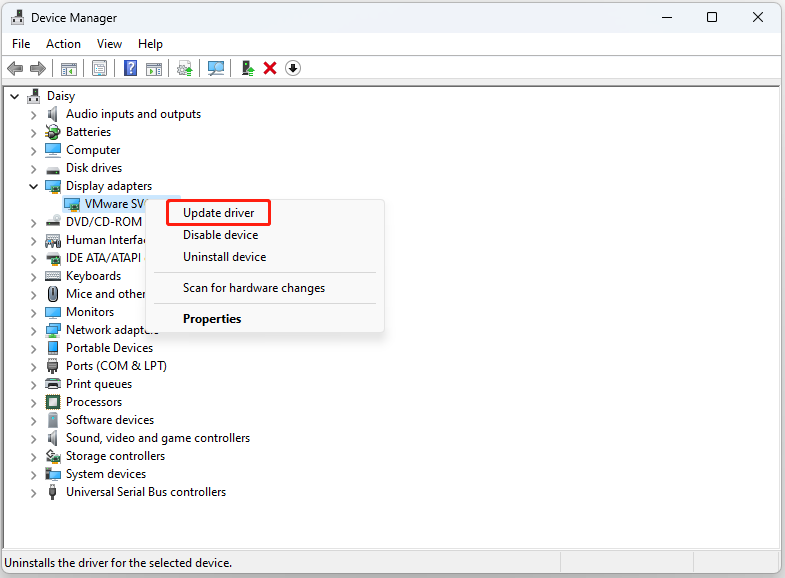The width and height of the screenshot is (785, 578).
Task: Choose Update driver from context menu
Action: [x=218, y=213]
